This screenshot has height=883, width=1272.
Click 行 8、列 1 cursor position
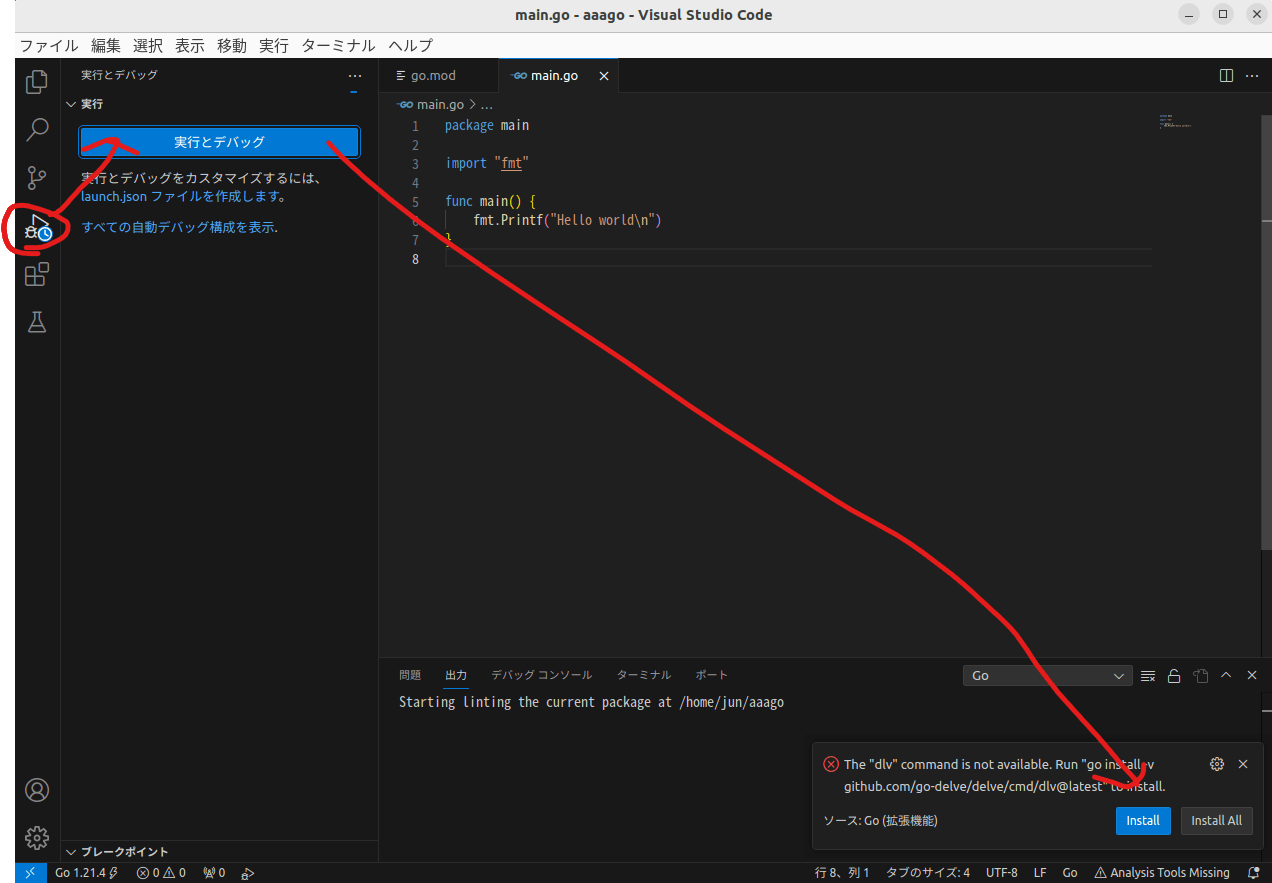(842, 873)
